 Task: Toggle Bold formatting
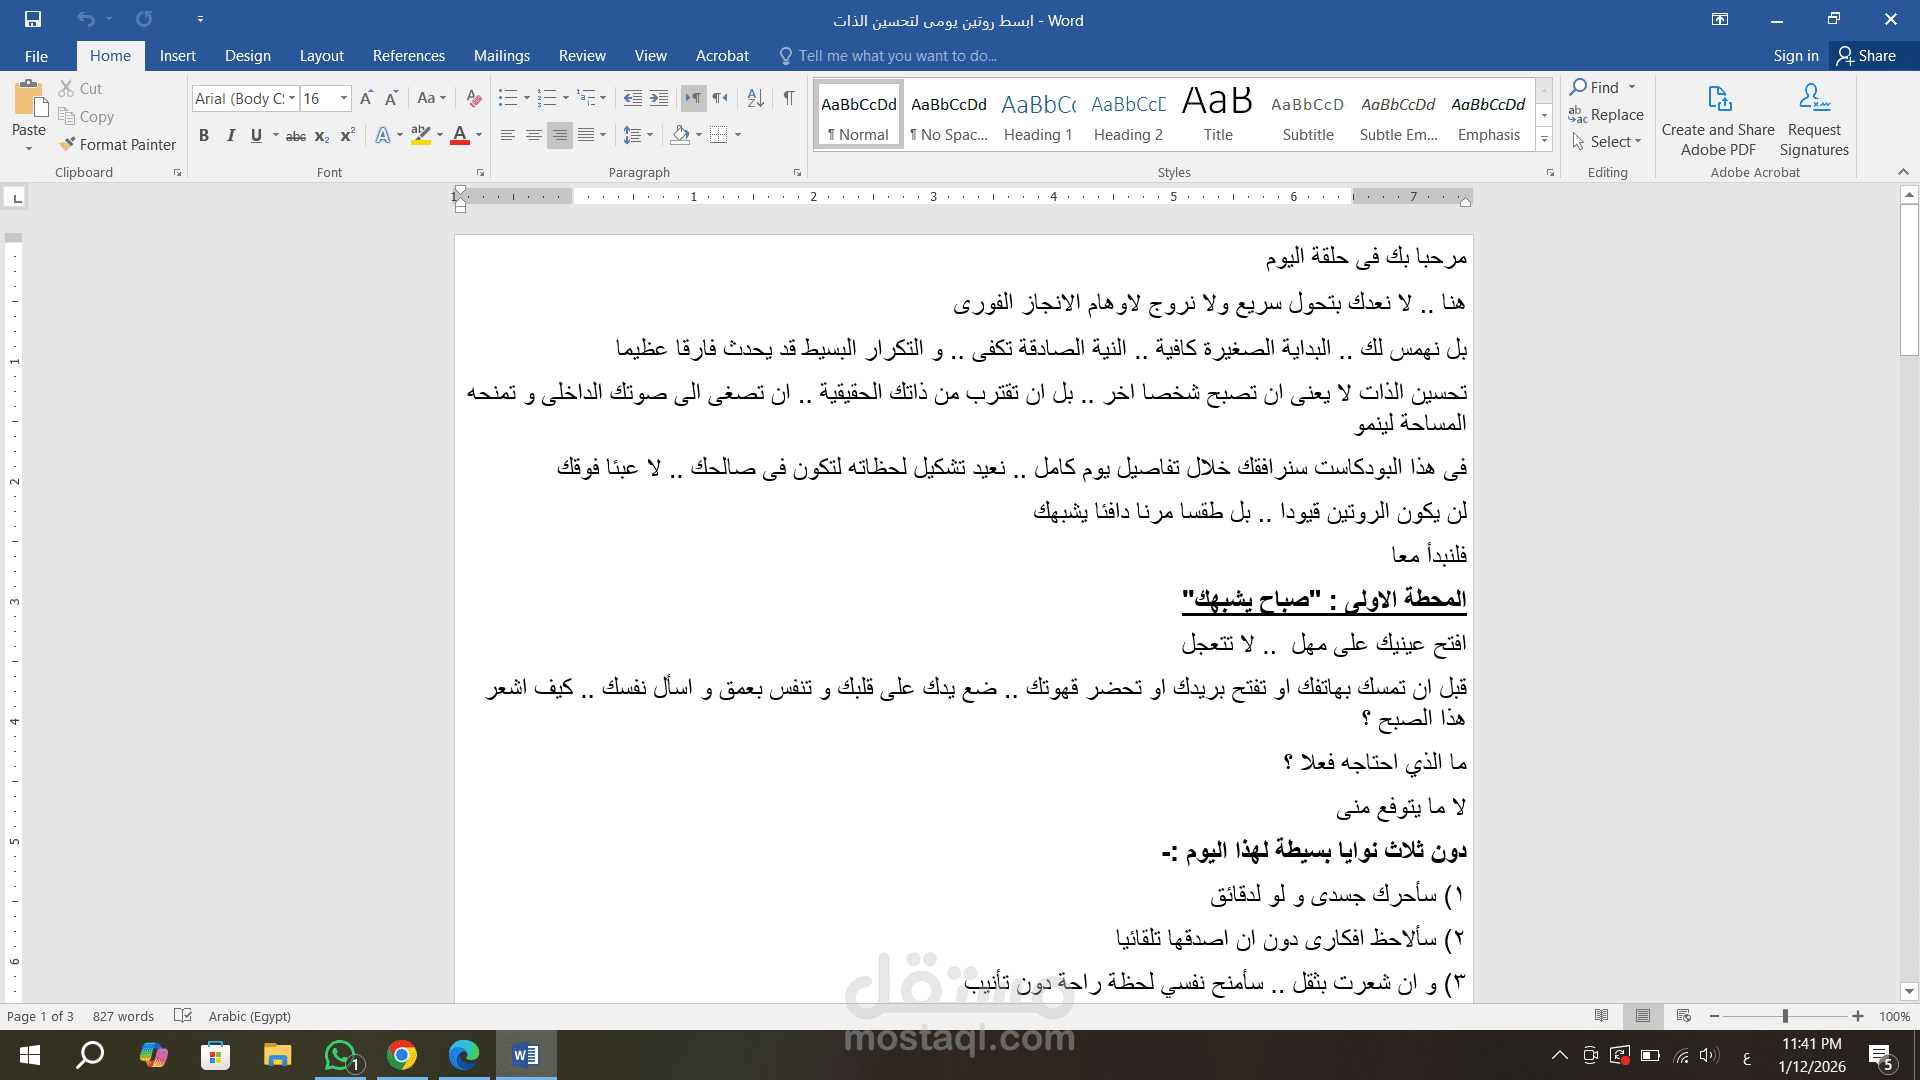pyautogui.click(x=204, y=135)
